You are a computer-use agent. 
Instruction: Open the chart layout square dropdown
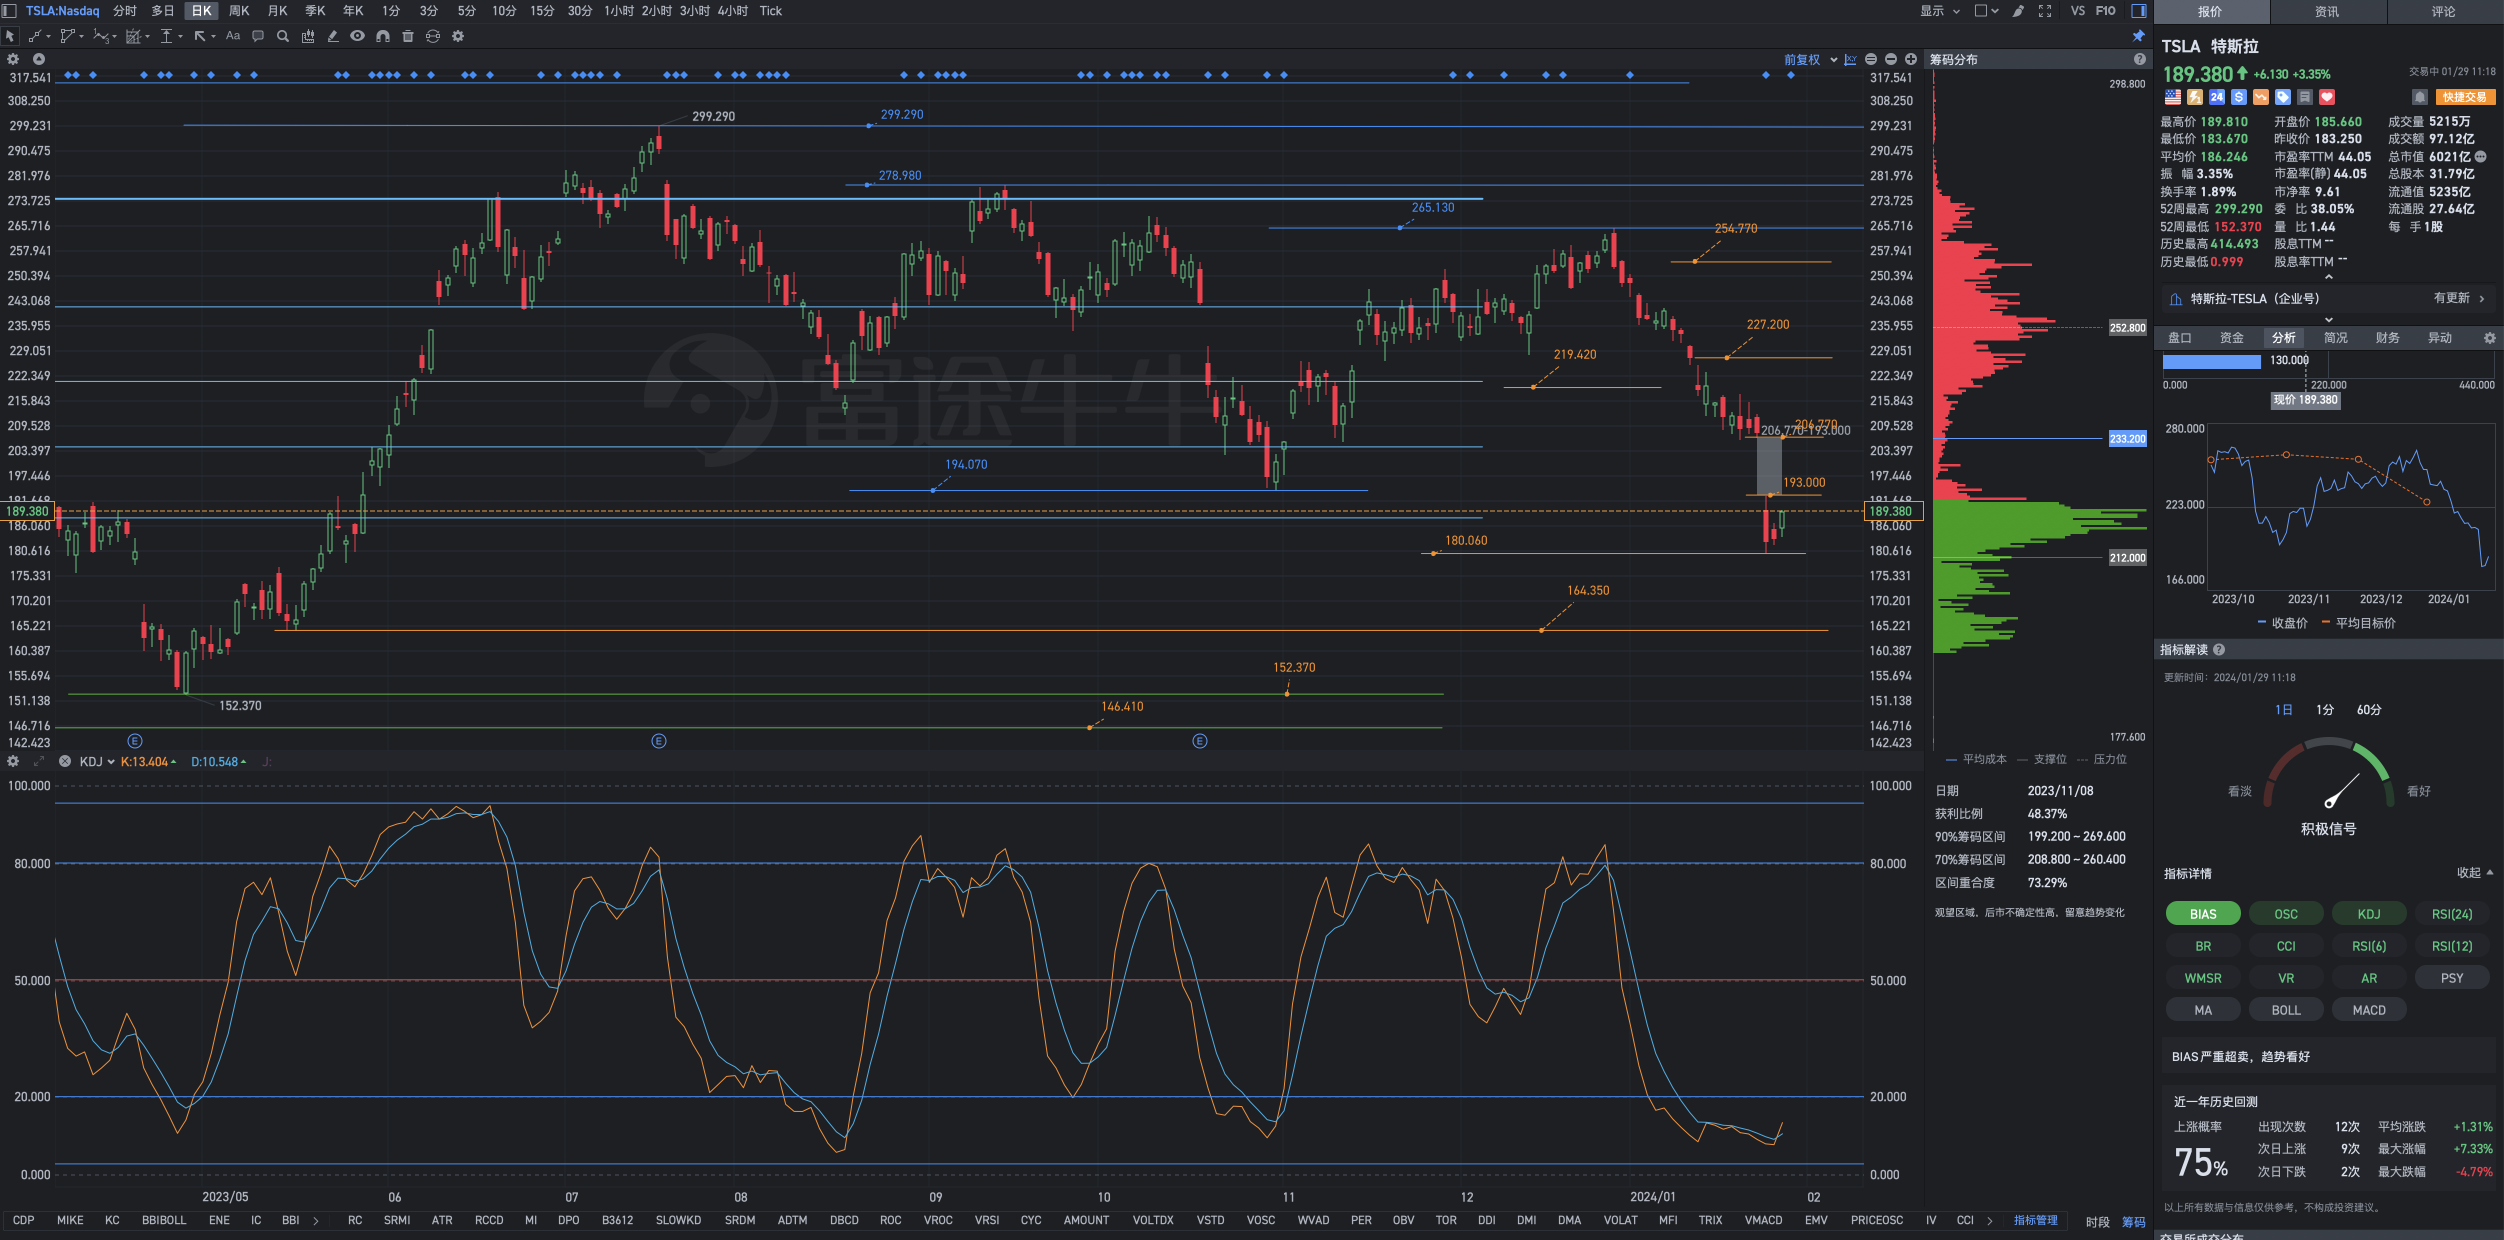[1986, 11]
